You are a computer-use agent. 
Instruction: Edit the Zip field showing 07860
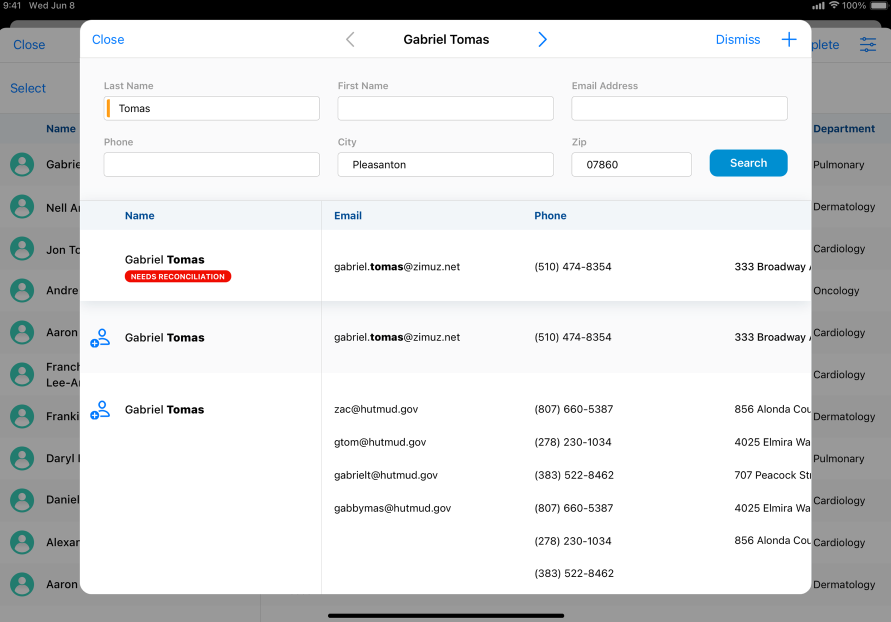(x=631, y=164)
